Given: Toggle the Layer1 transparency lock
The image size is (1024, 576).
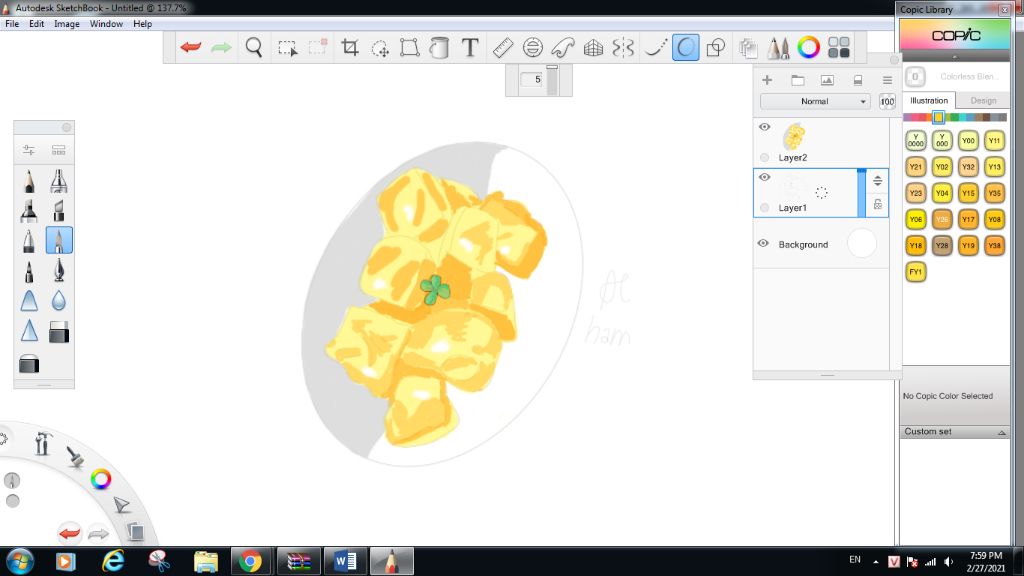Looking at the screenshot, I should click(x=878, y=204).
